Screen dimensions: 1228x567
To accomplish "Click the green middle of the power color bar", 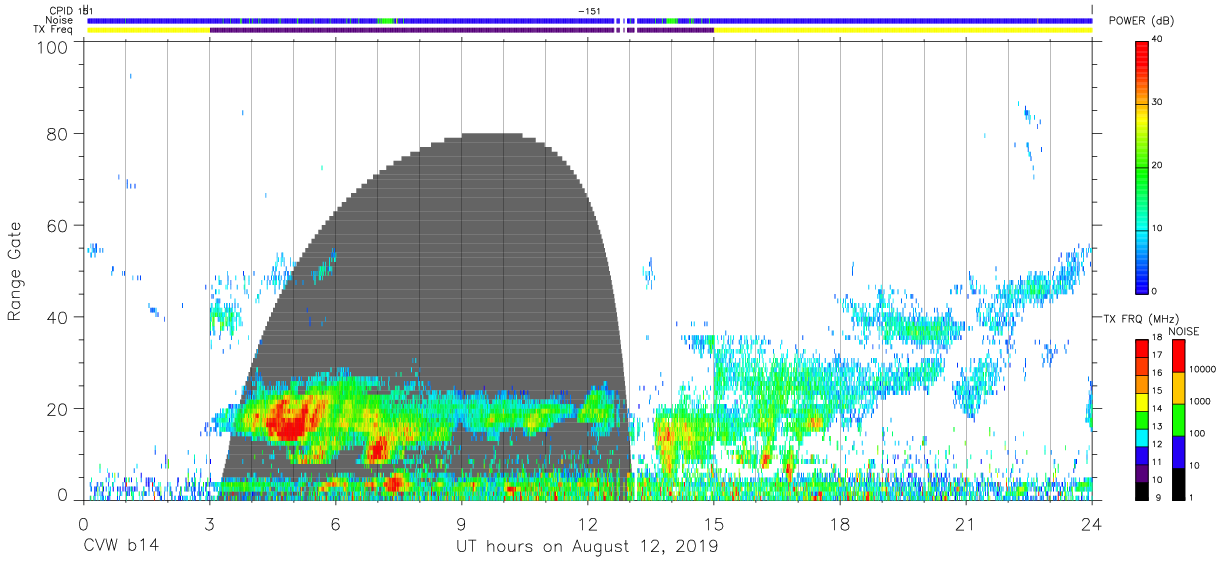I will click(1142, 166).
